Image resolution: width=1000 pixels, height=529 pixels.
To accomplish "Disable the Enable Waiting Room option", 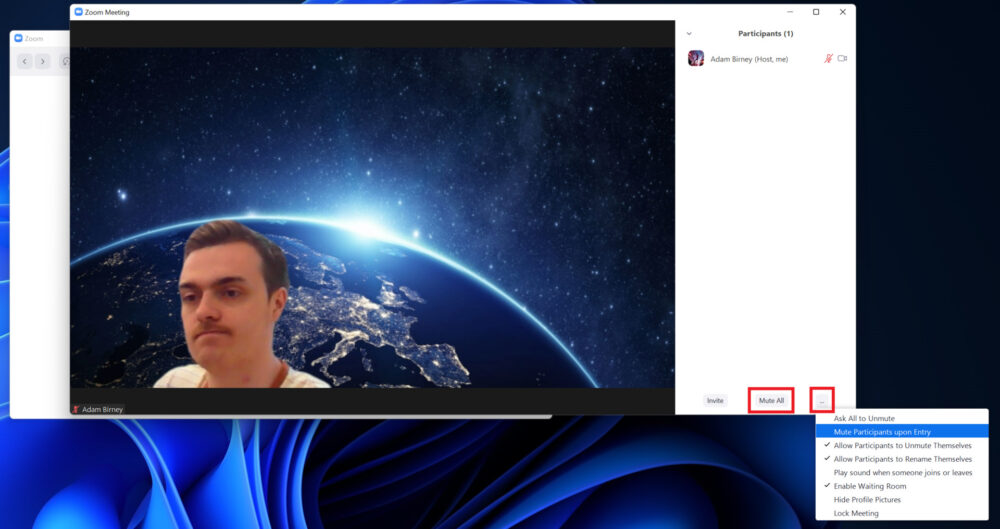I will [902, 486].
